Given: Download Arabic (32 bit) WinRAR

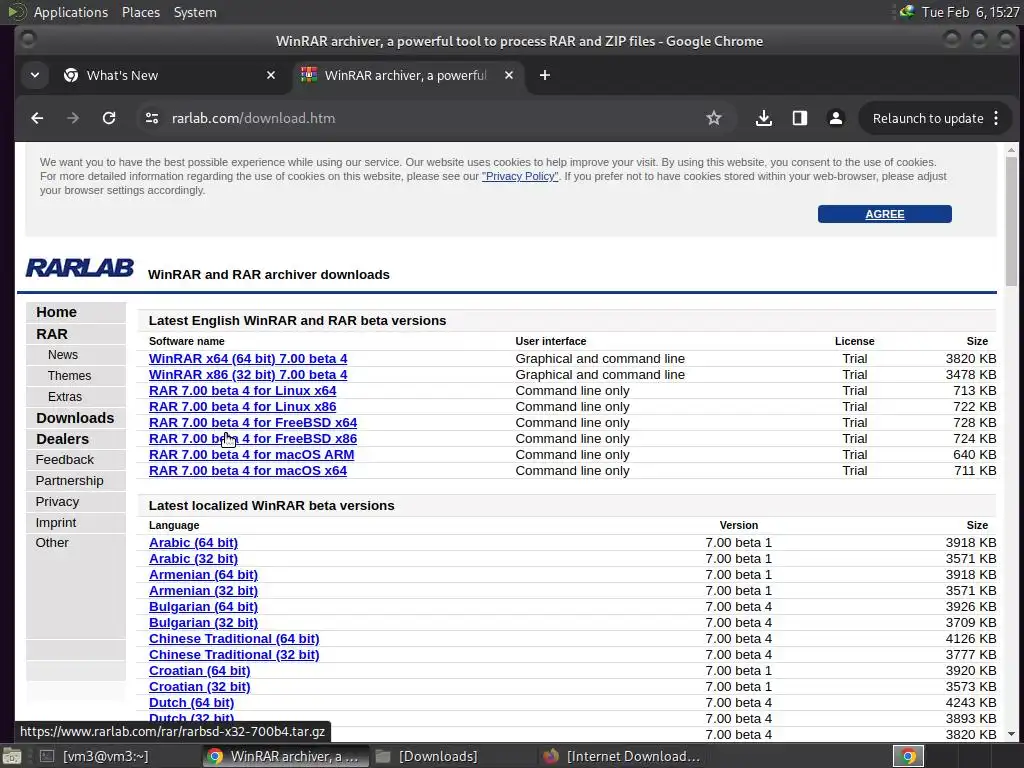Looking at the screenshot, I should [193, 559].
